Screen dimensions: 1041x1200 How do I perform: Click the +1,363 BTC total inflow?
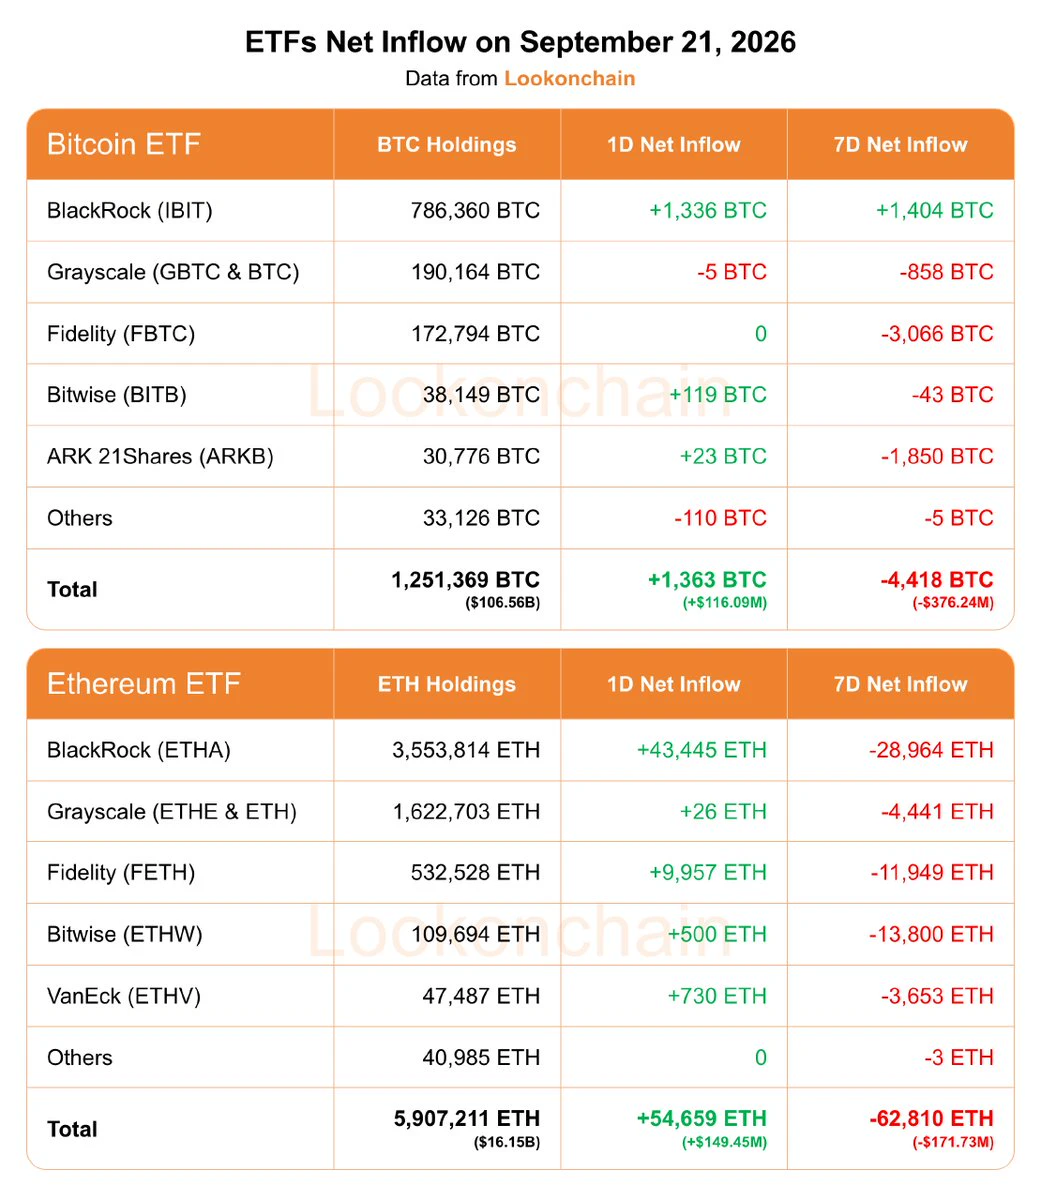(x=707, y=580)
